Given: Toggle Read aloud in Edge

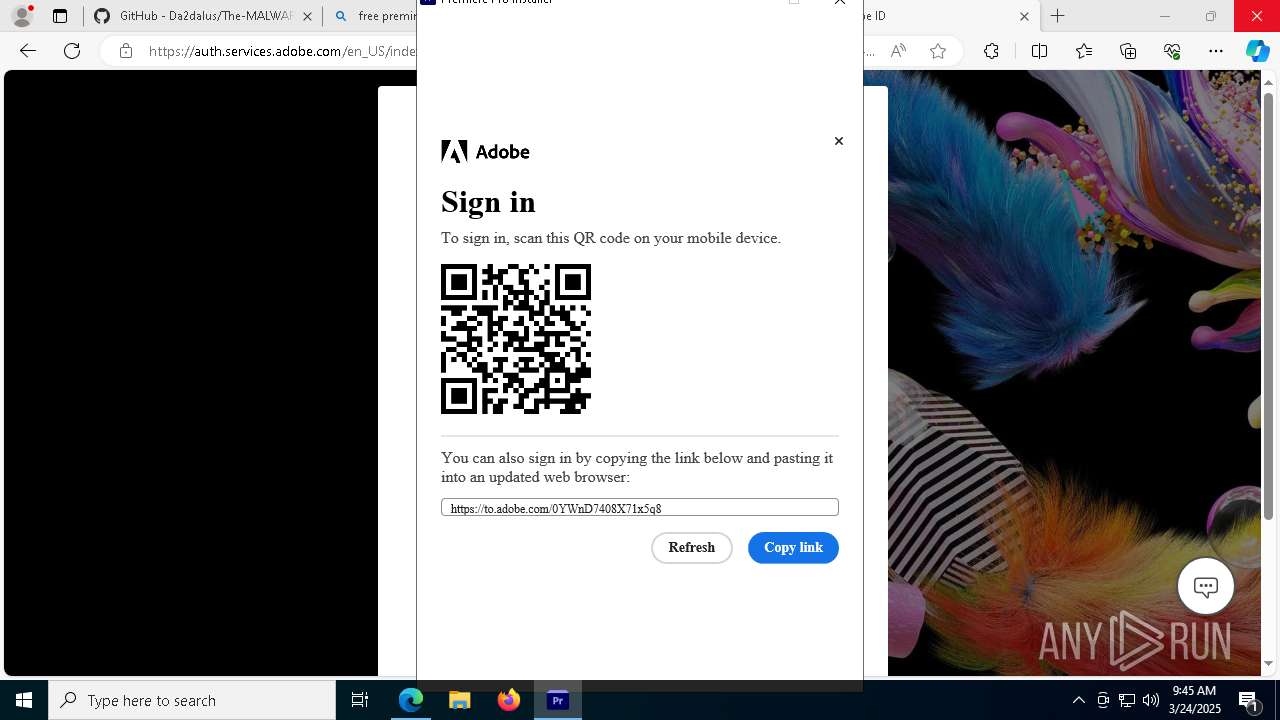Looking at the screenshot, I should coord(898,51).
